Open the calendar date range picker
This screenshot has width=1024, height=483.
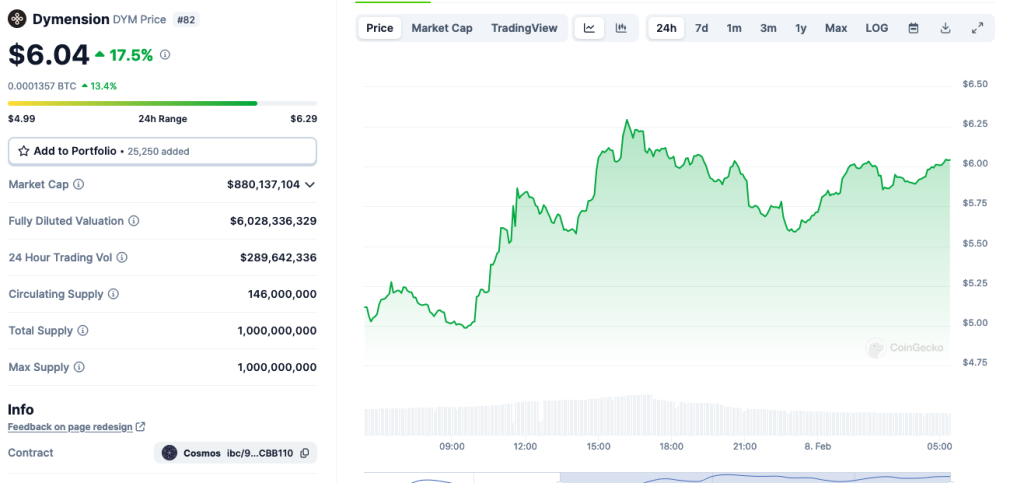[x=913, y=28]
